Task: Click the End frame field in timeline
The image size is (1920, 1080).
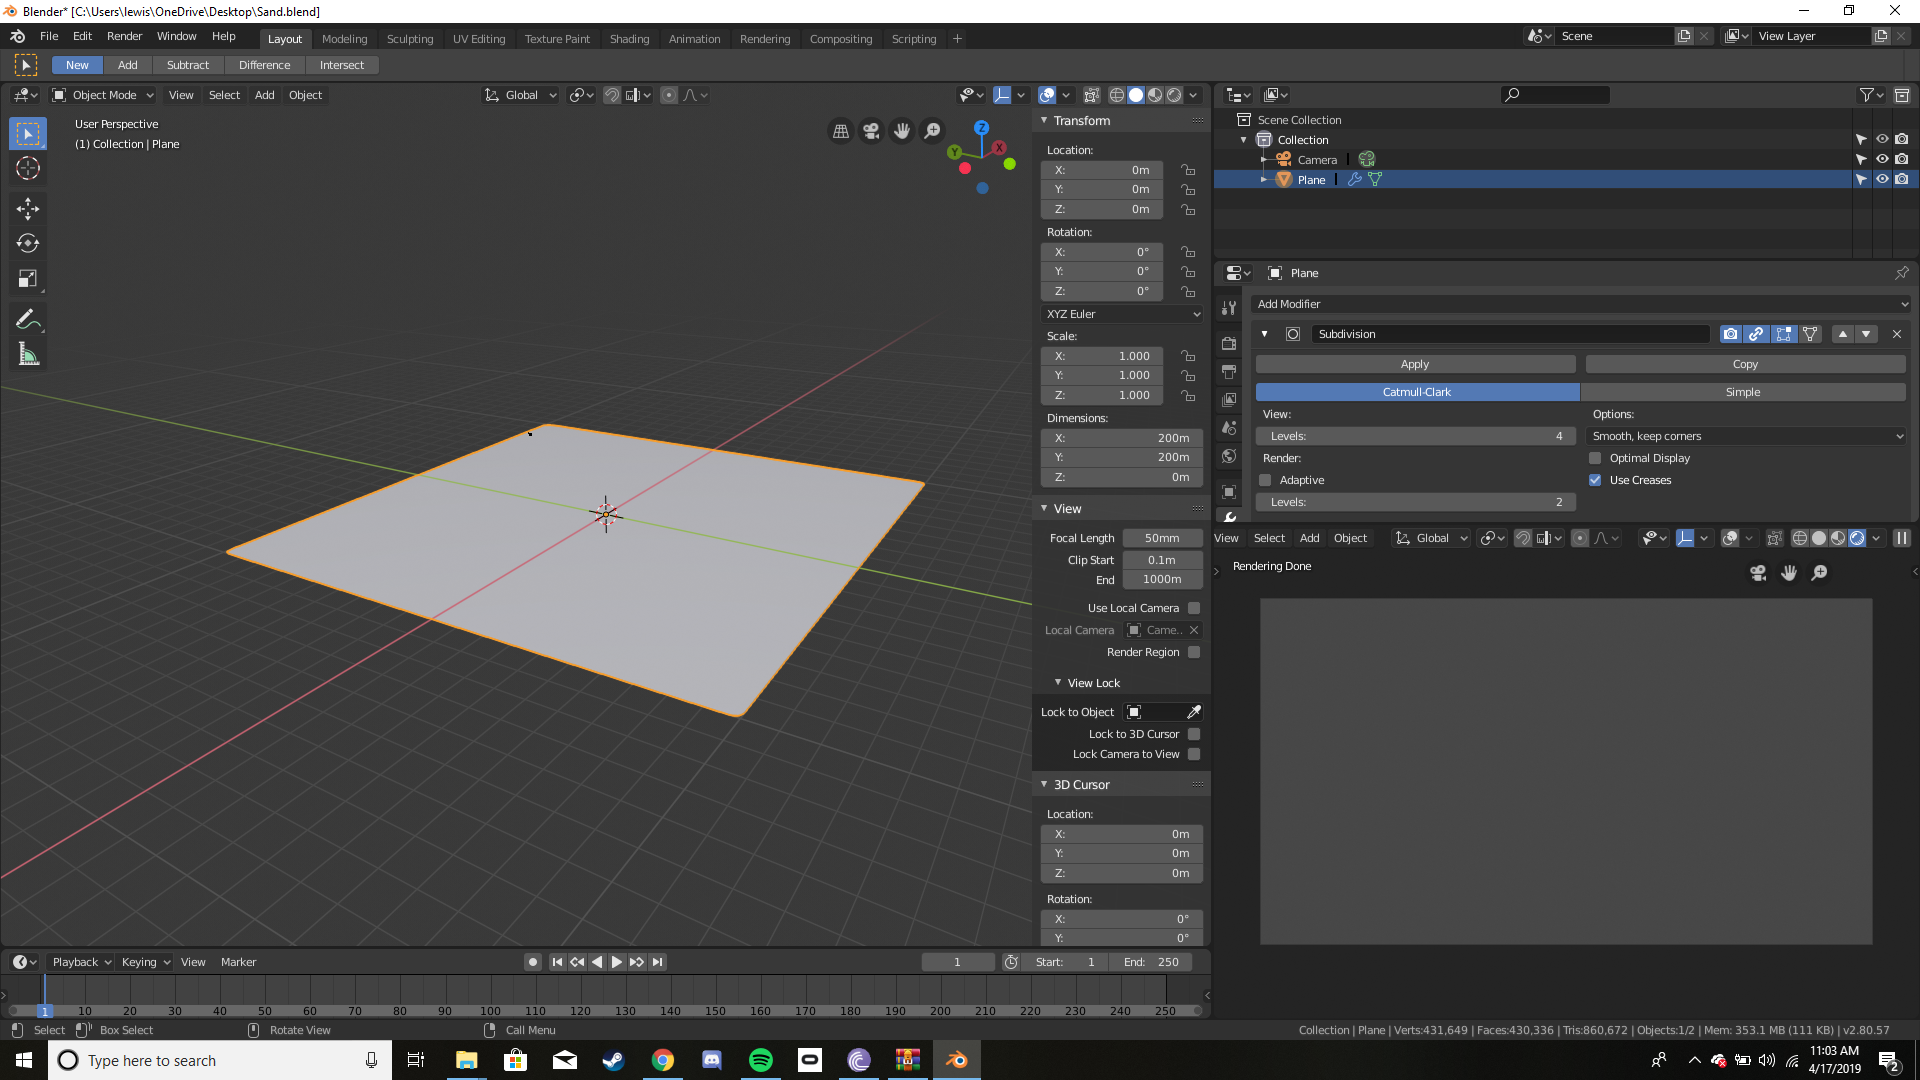Action: (x=1153, y=962)
